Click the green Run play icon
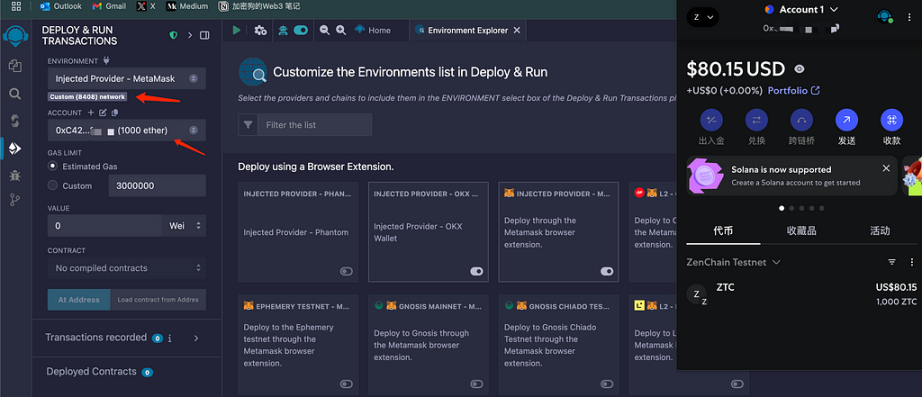The width and height of the screenshot is (922, 397). tap(236, 30)
